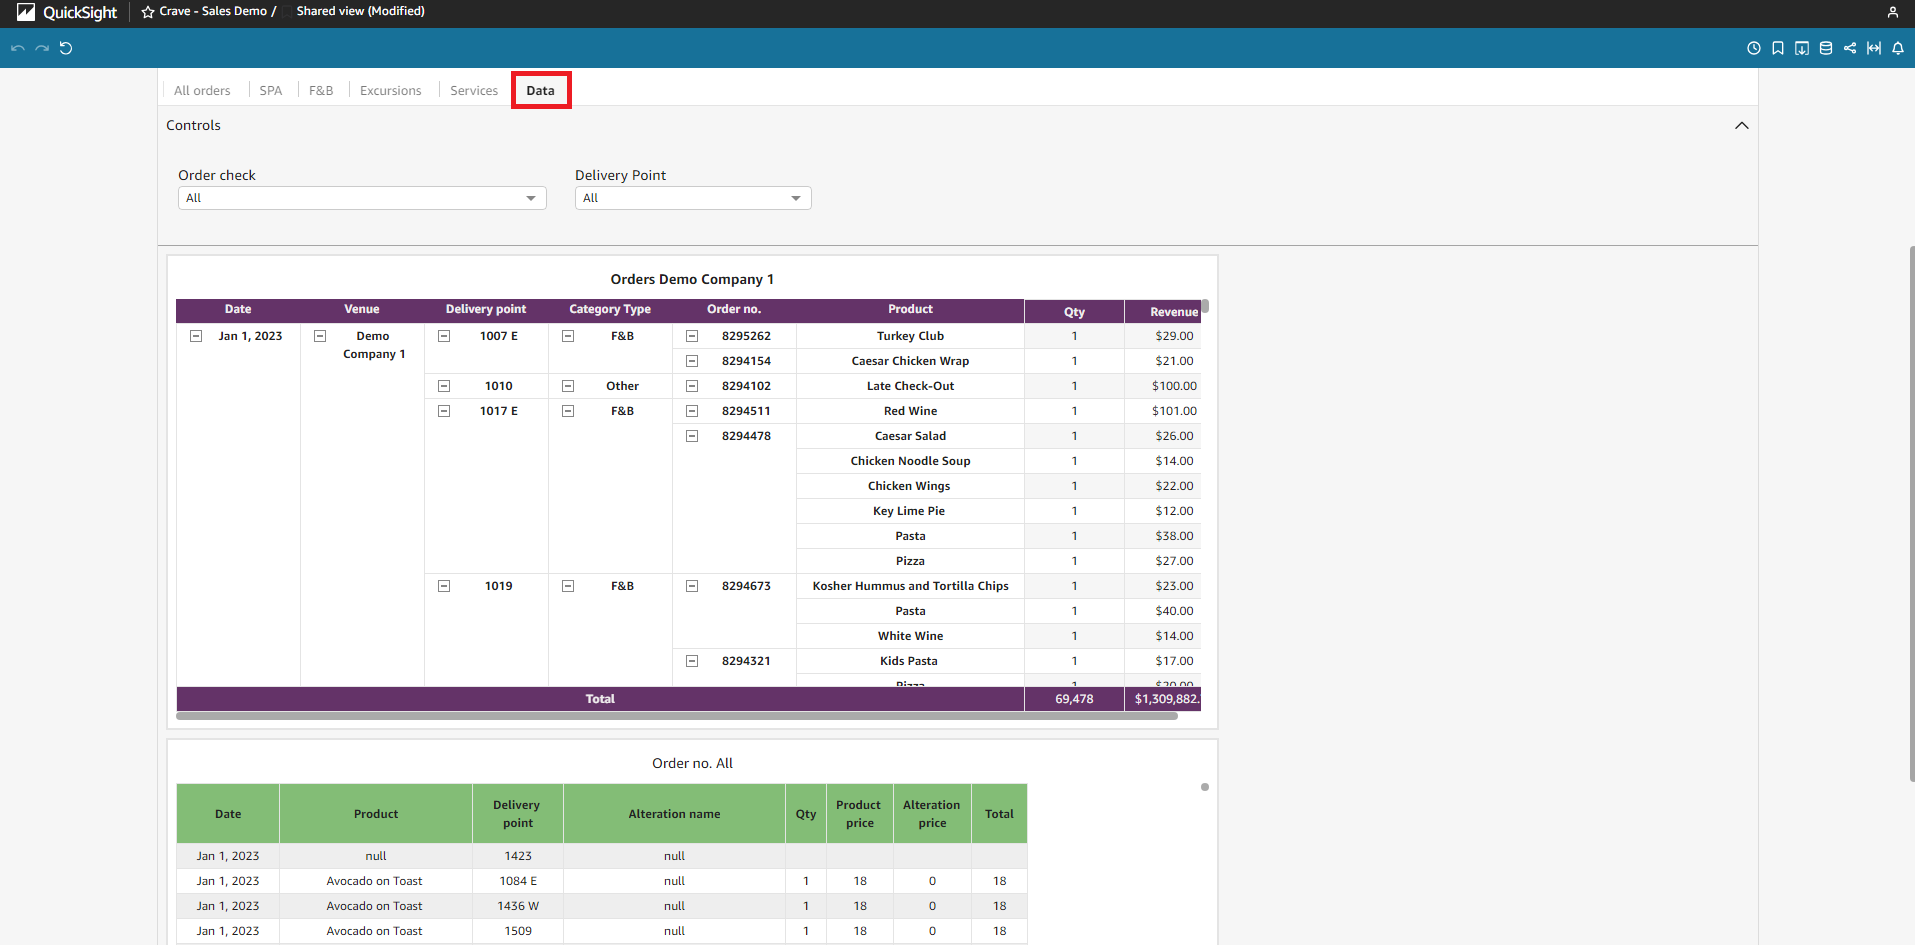
Task: Collapse order no. 8294102
Action: (692, 386)
